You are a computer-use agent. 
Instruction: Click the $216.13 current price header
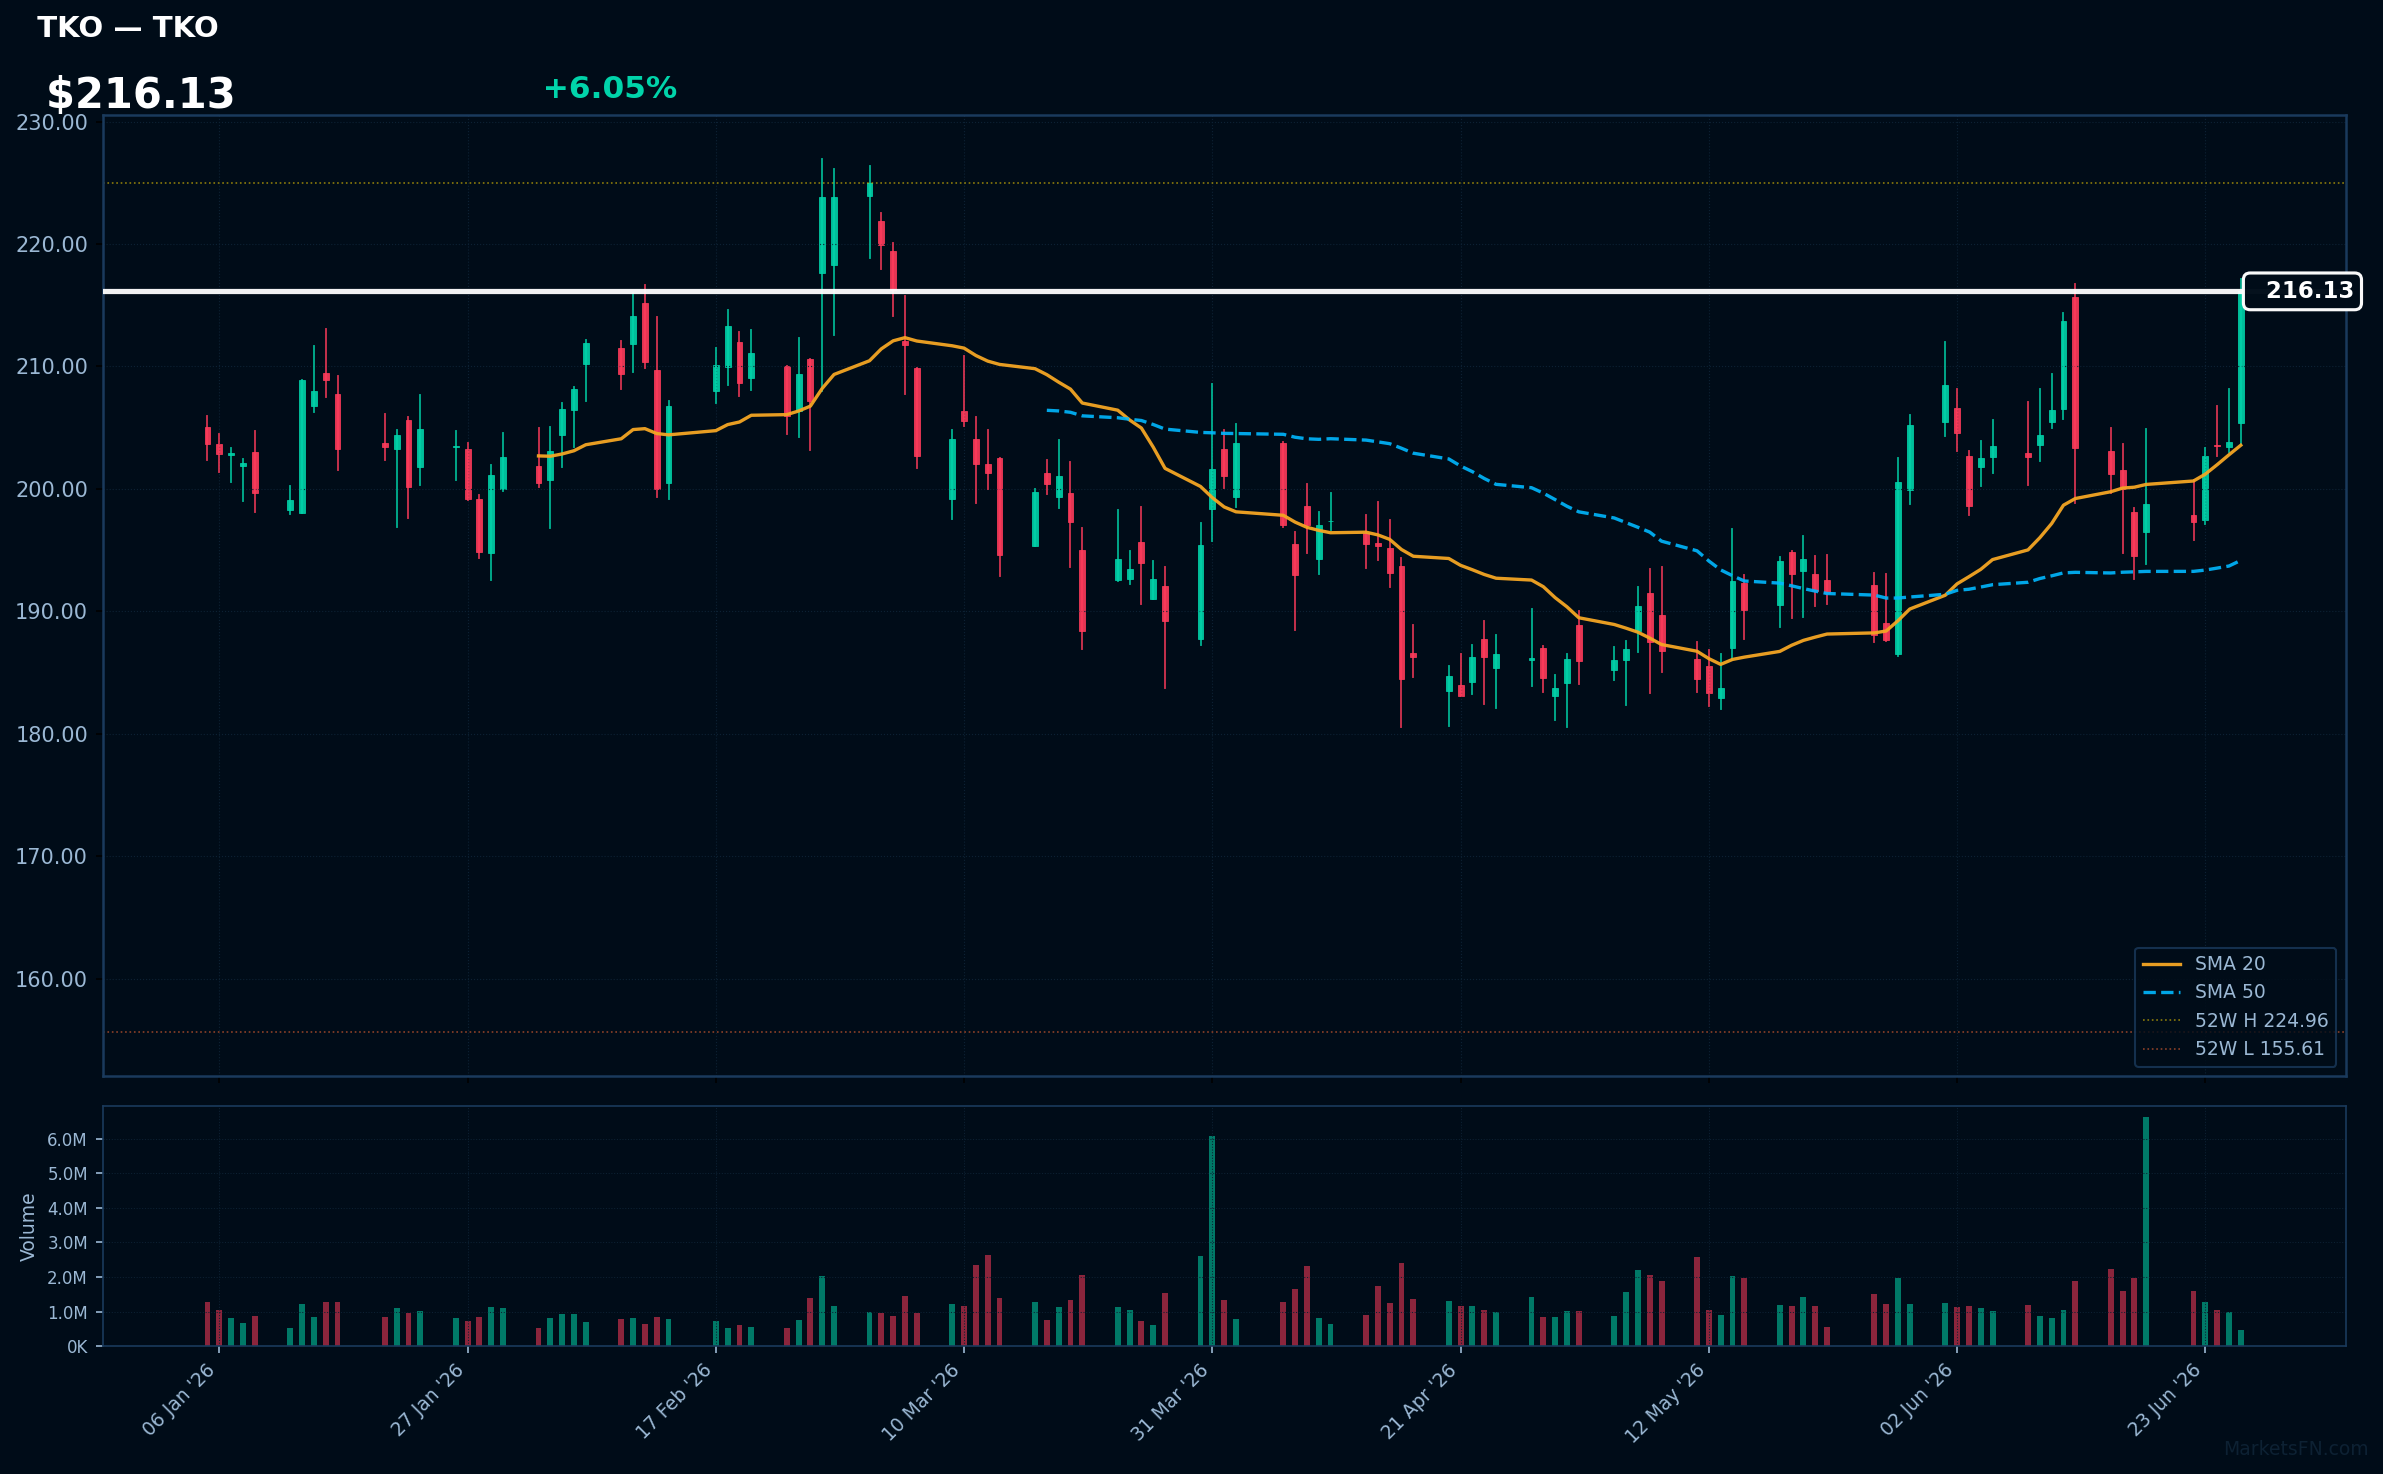coord(140,94)
